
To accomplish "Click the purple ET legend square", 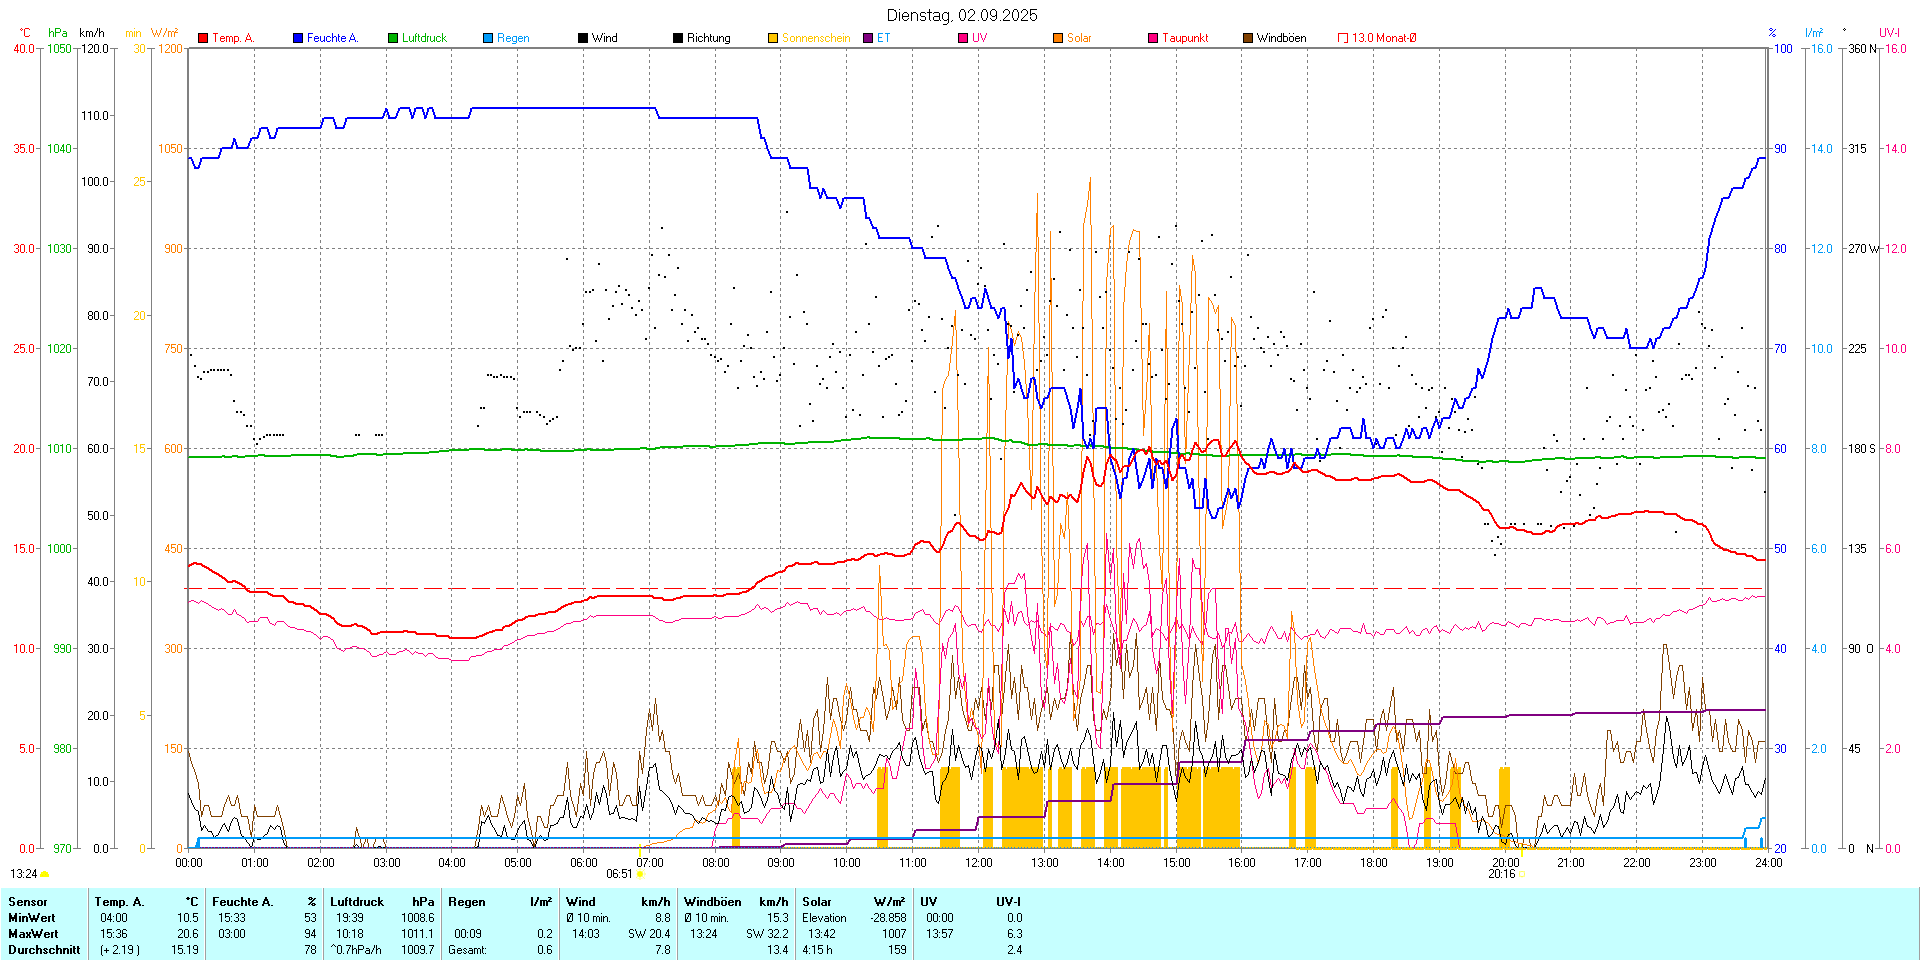I will tap(868, 38).
